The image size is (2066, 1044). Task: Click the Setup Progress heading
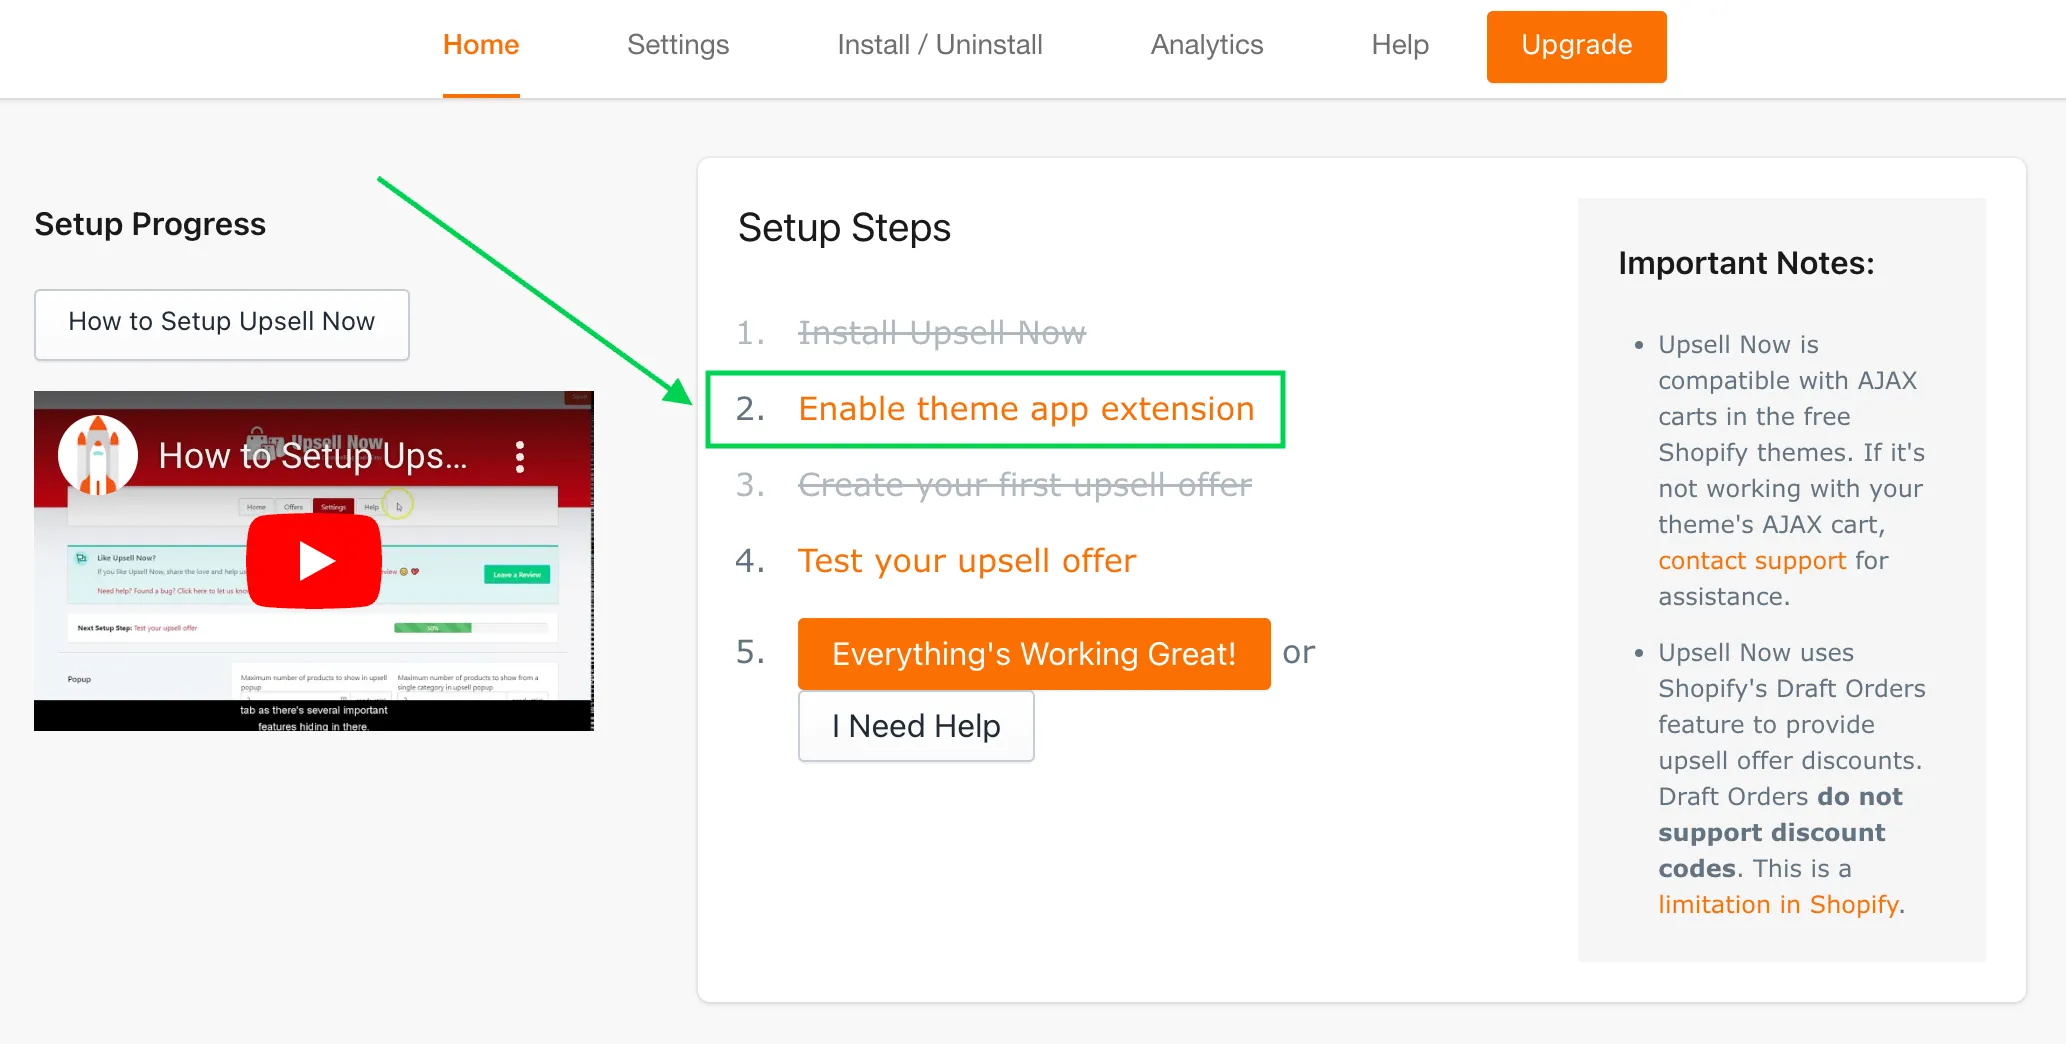[x=150, y=224]
